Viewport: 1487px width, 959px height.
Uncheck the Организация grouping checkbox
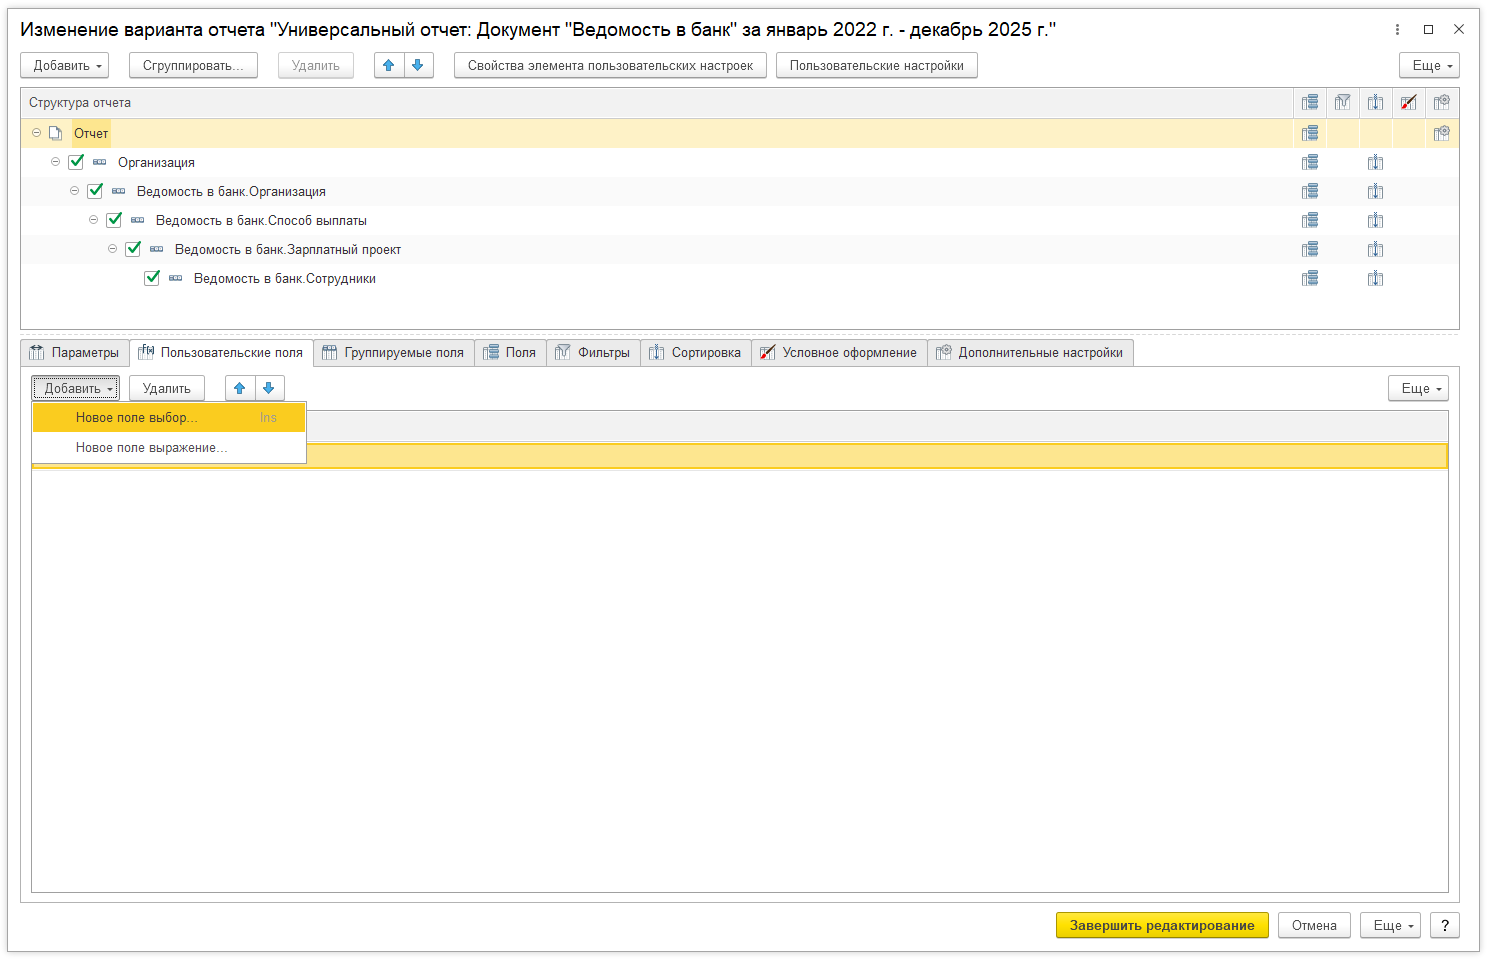76,162
